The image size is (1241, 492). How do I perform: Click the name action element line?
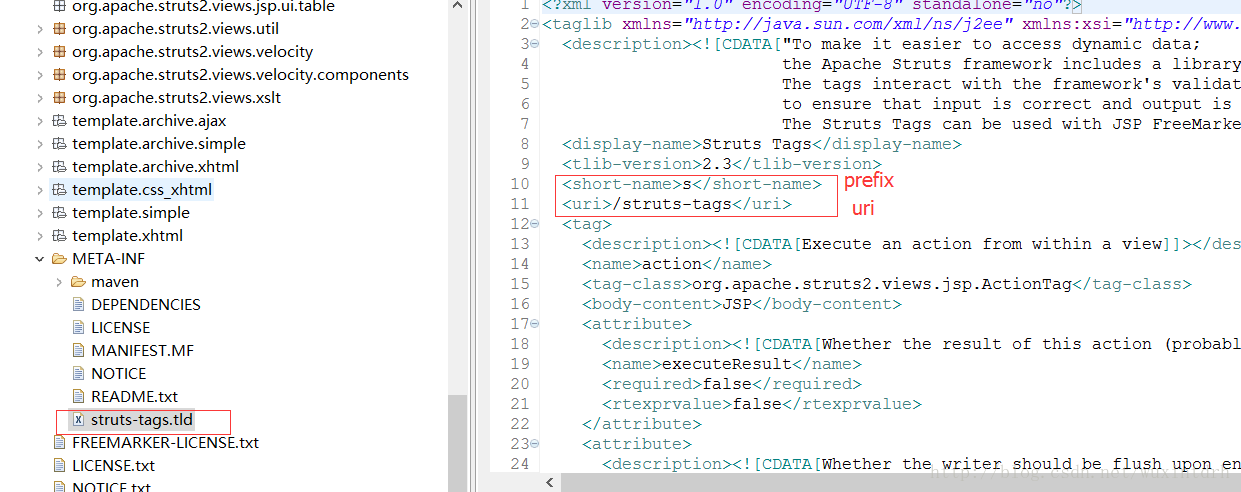coord(676,264)
